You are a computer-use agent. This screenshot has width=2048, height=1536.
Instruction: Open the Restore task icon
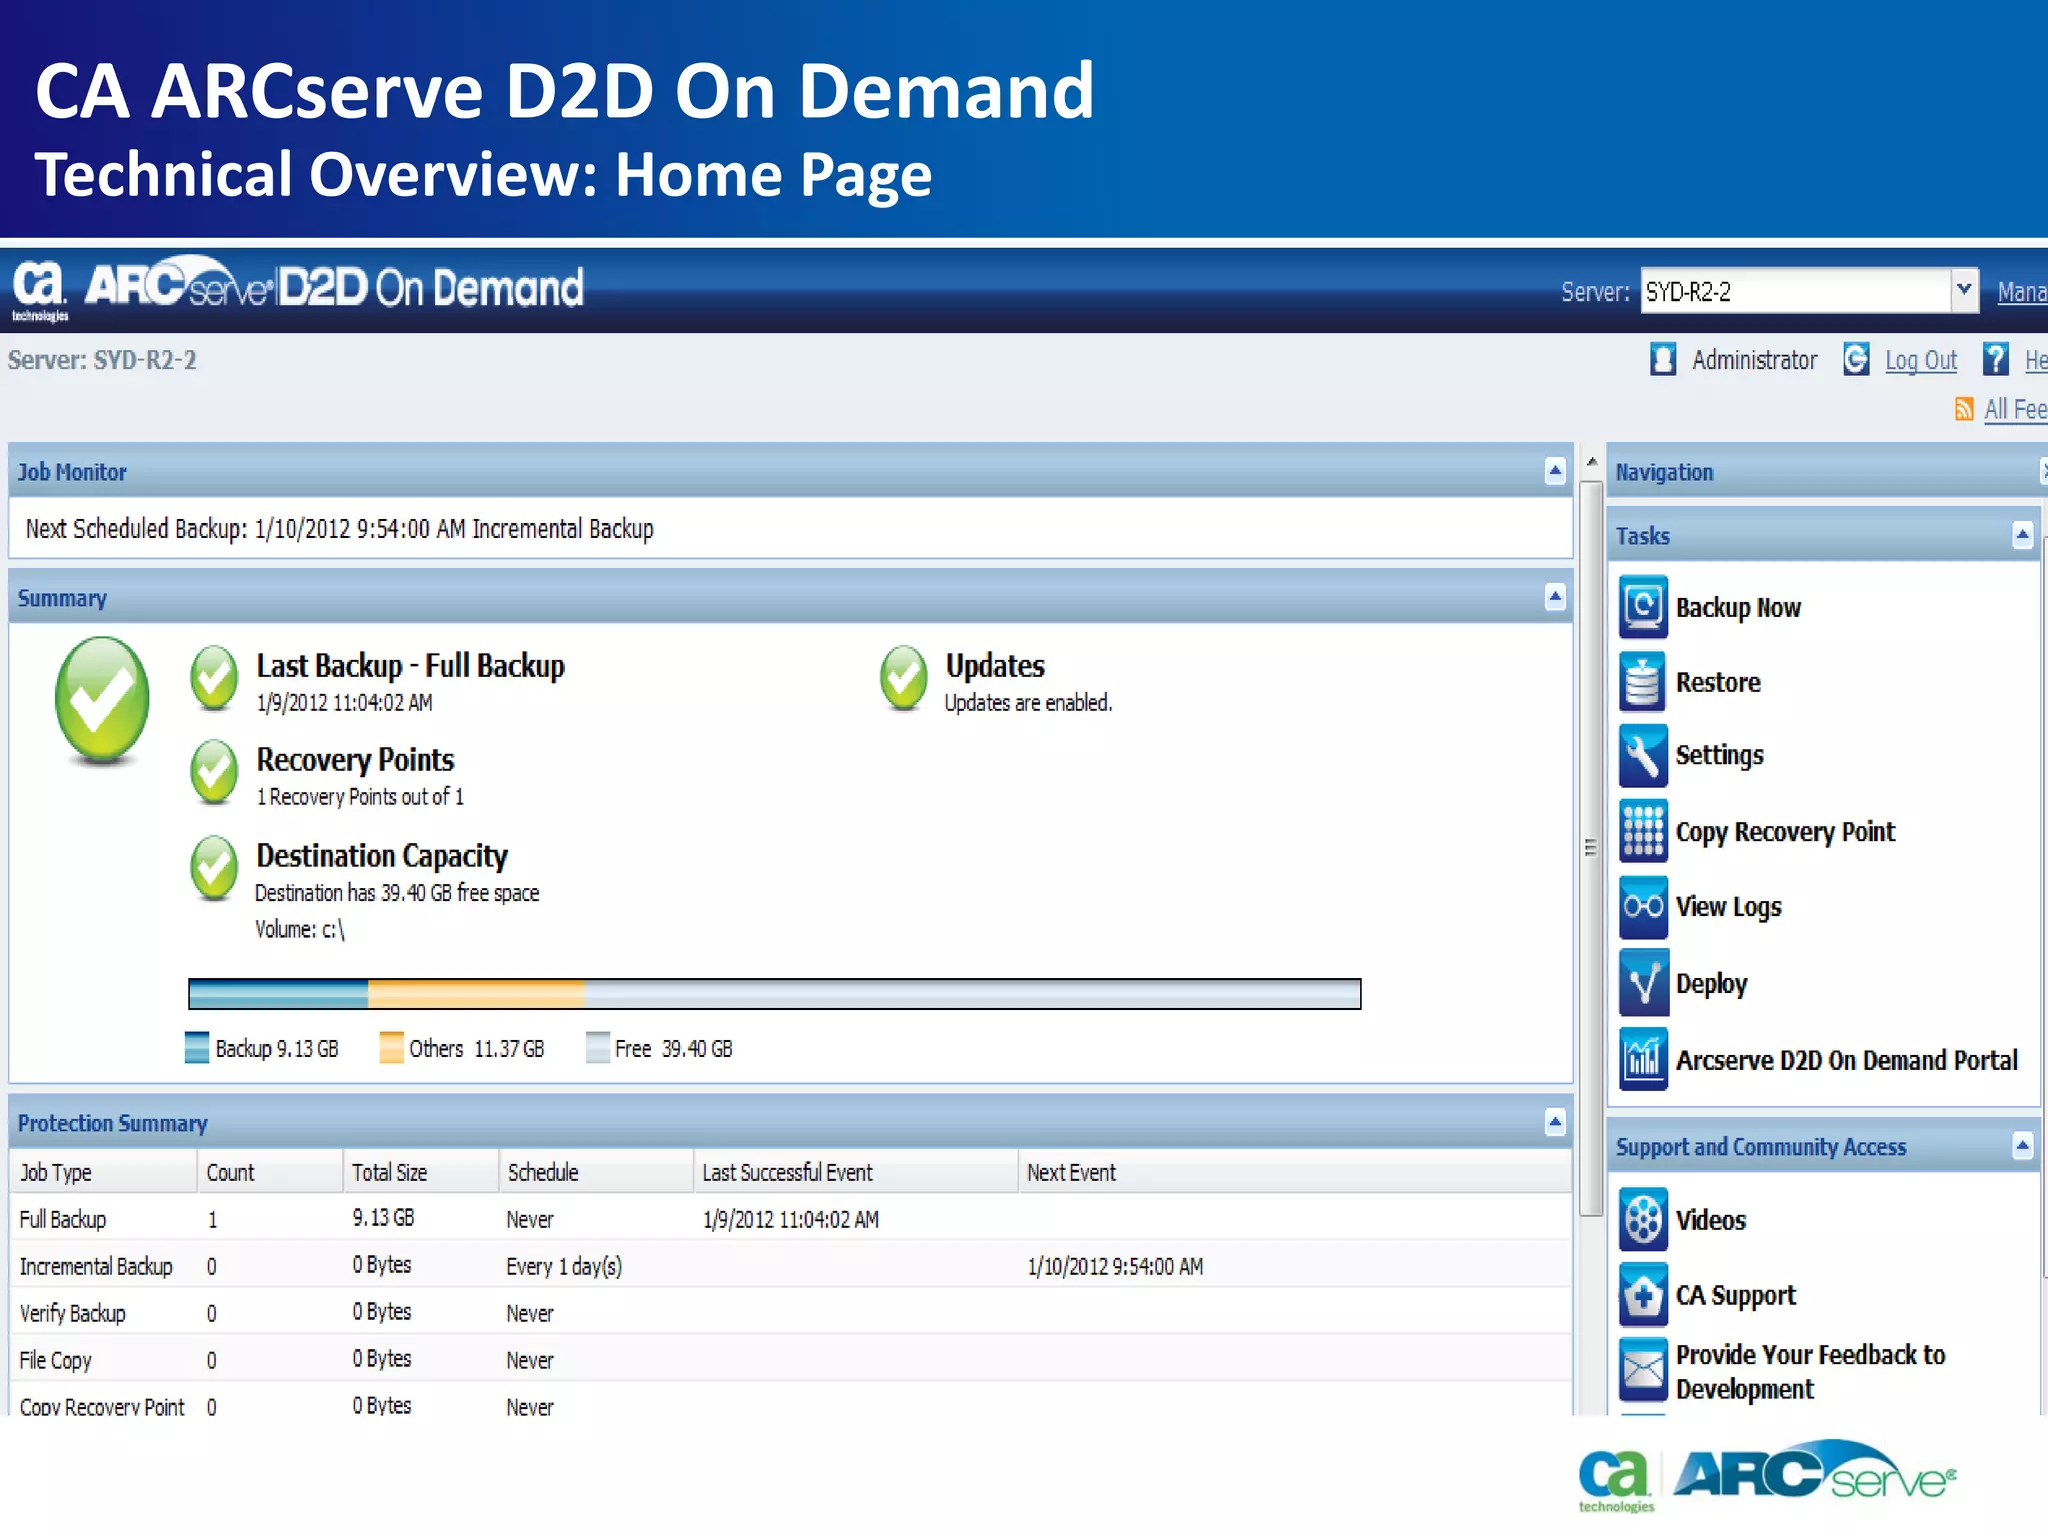pyautogui.click(x=1643, y=682)
